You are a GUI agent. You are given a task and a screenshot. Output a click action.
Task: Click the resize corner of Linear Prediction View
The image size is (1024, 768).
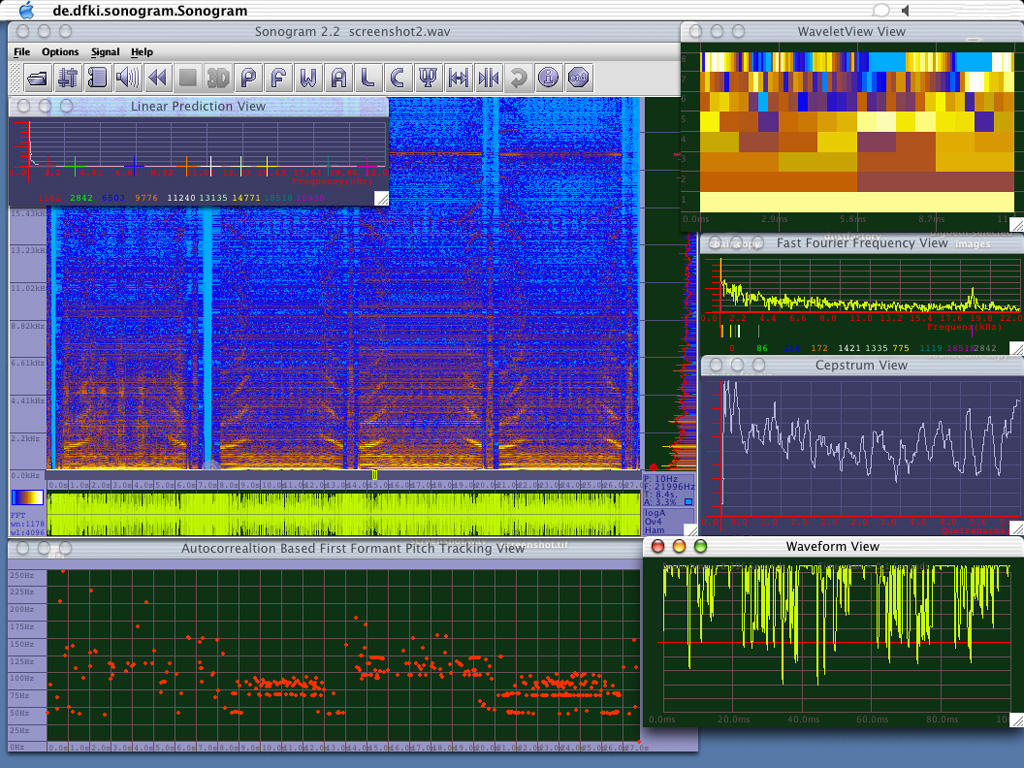(381, 199)
